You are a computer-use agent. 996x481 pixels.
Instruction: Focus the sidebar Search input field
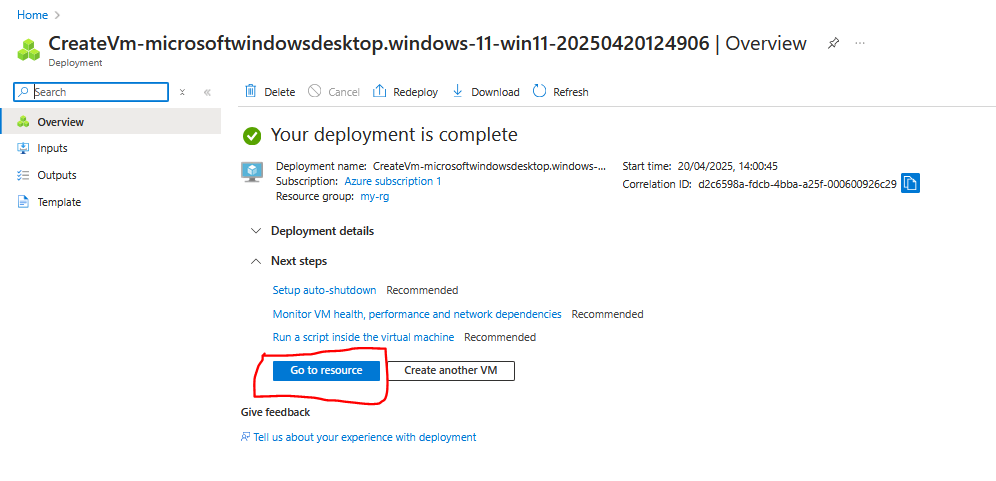(91, 92)
